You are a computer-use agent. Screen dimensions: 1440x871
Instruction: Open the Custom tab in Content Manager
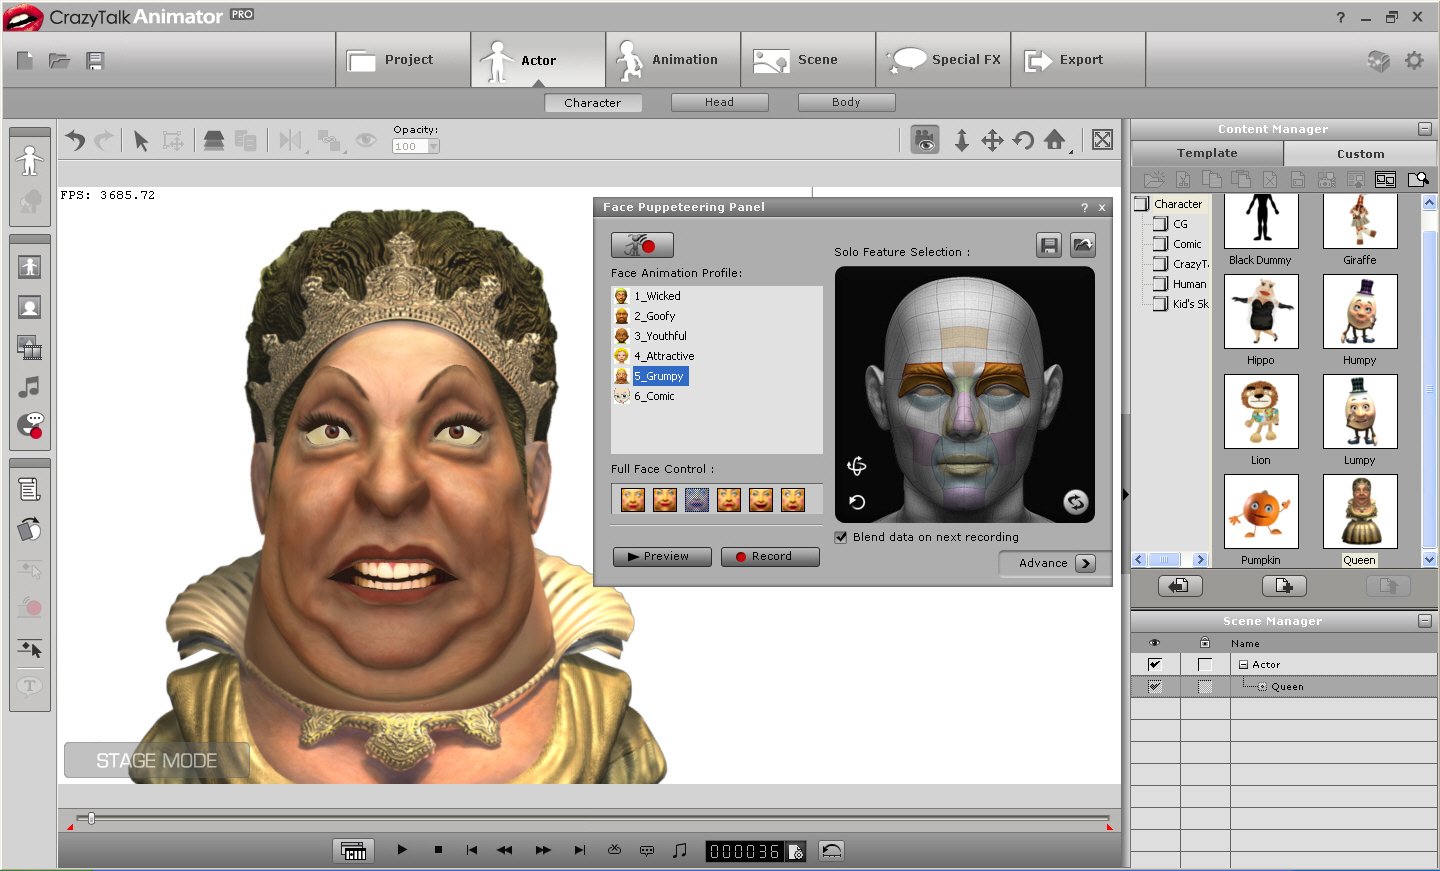coord(1360,154)
